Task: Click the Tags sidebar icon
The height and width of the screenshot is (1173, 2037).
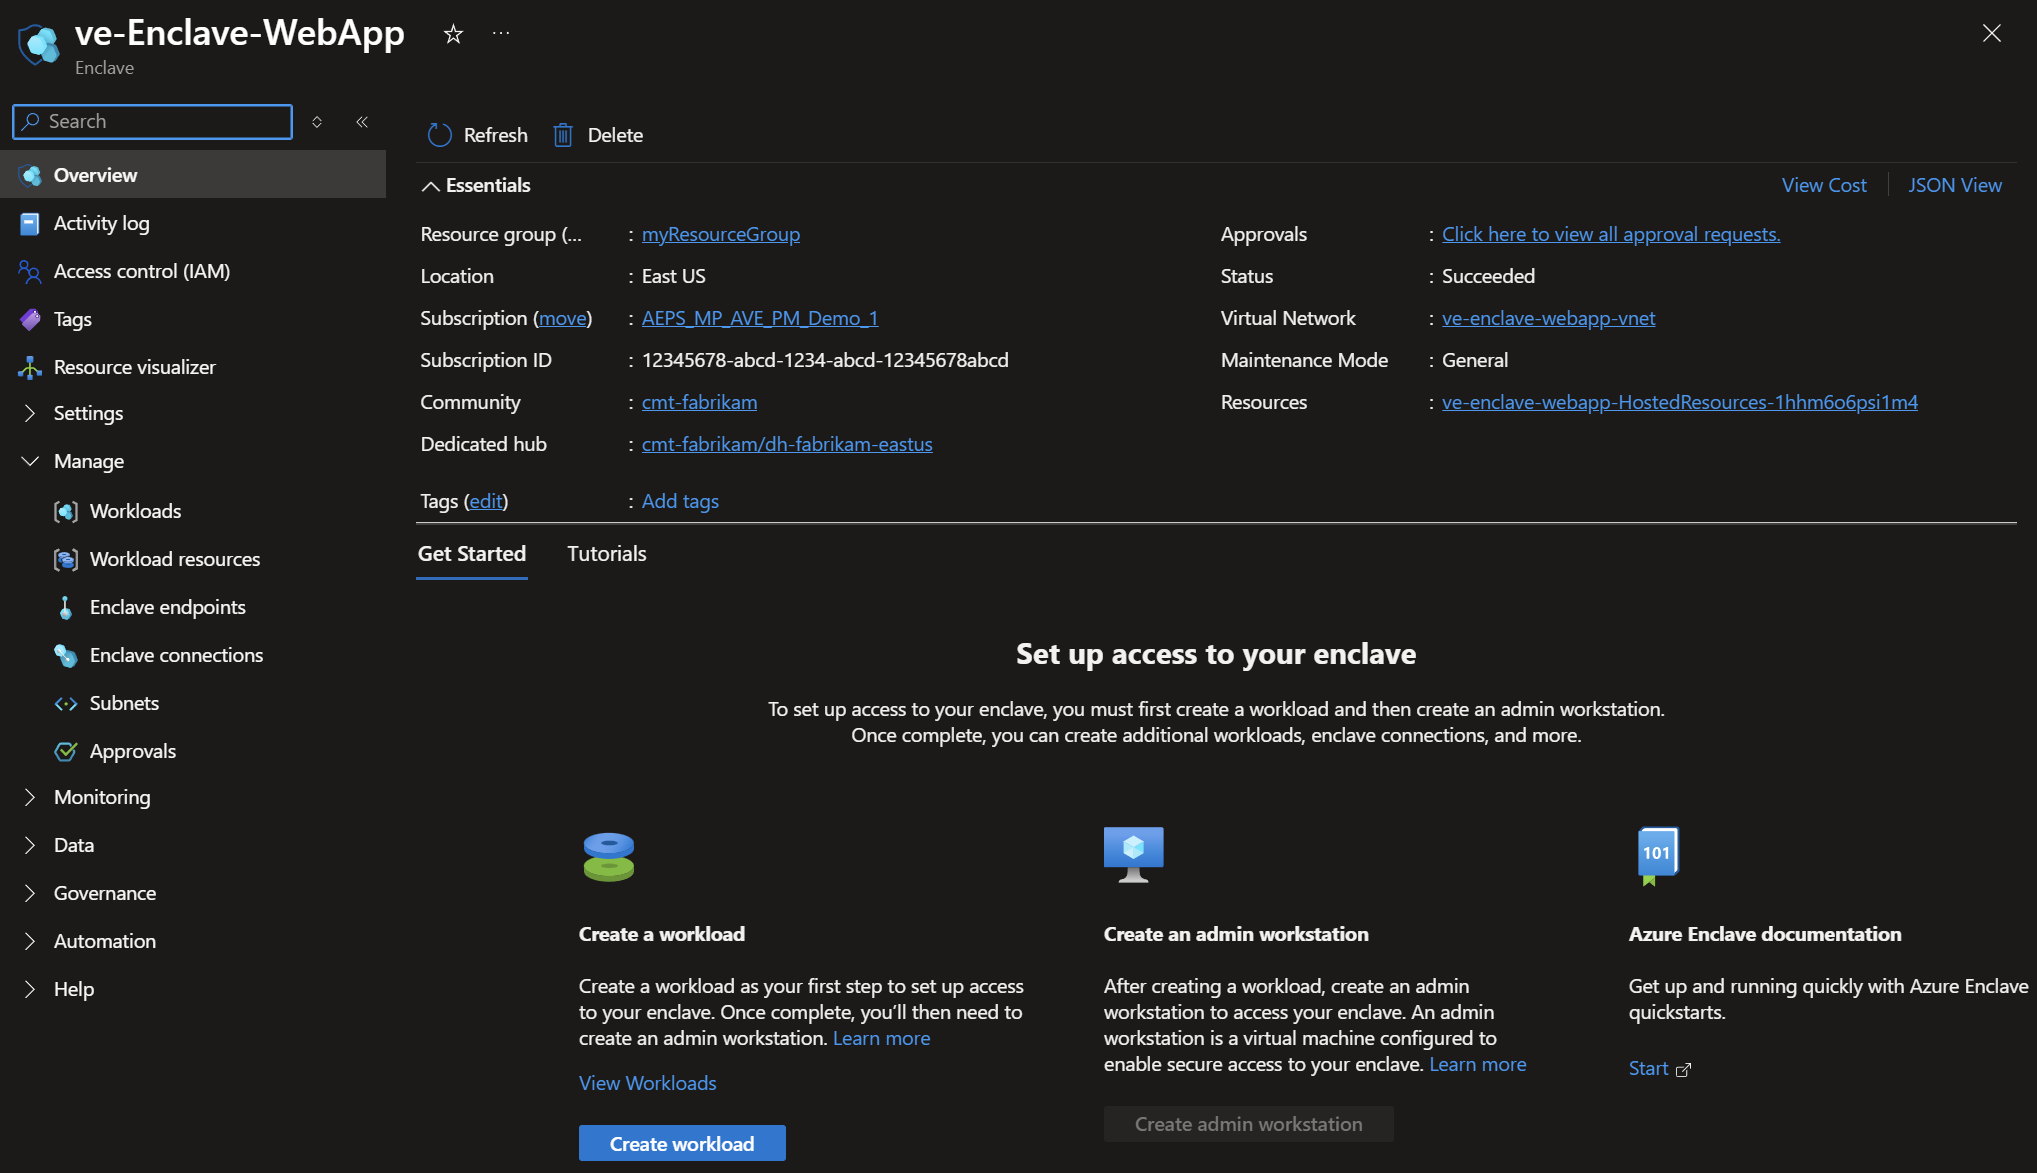Action: coord(30,319)
